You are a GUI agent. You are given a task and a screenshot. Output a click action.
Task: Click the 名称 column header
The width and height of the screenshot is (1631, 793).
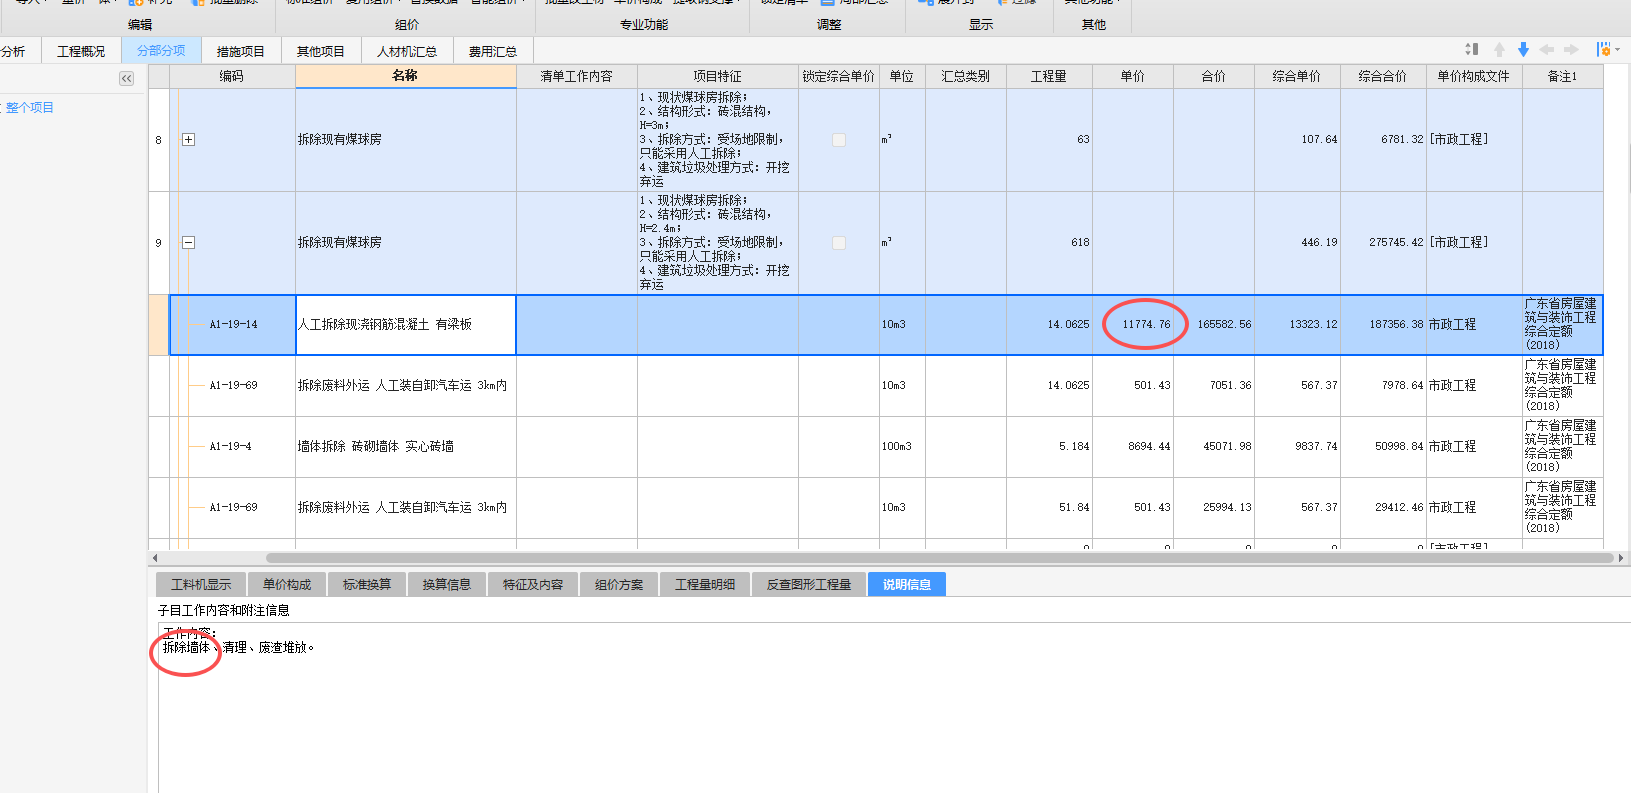405,76
